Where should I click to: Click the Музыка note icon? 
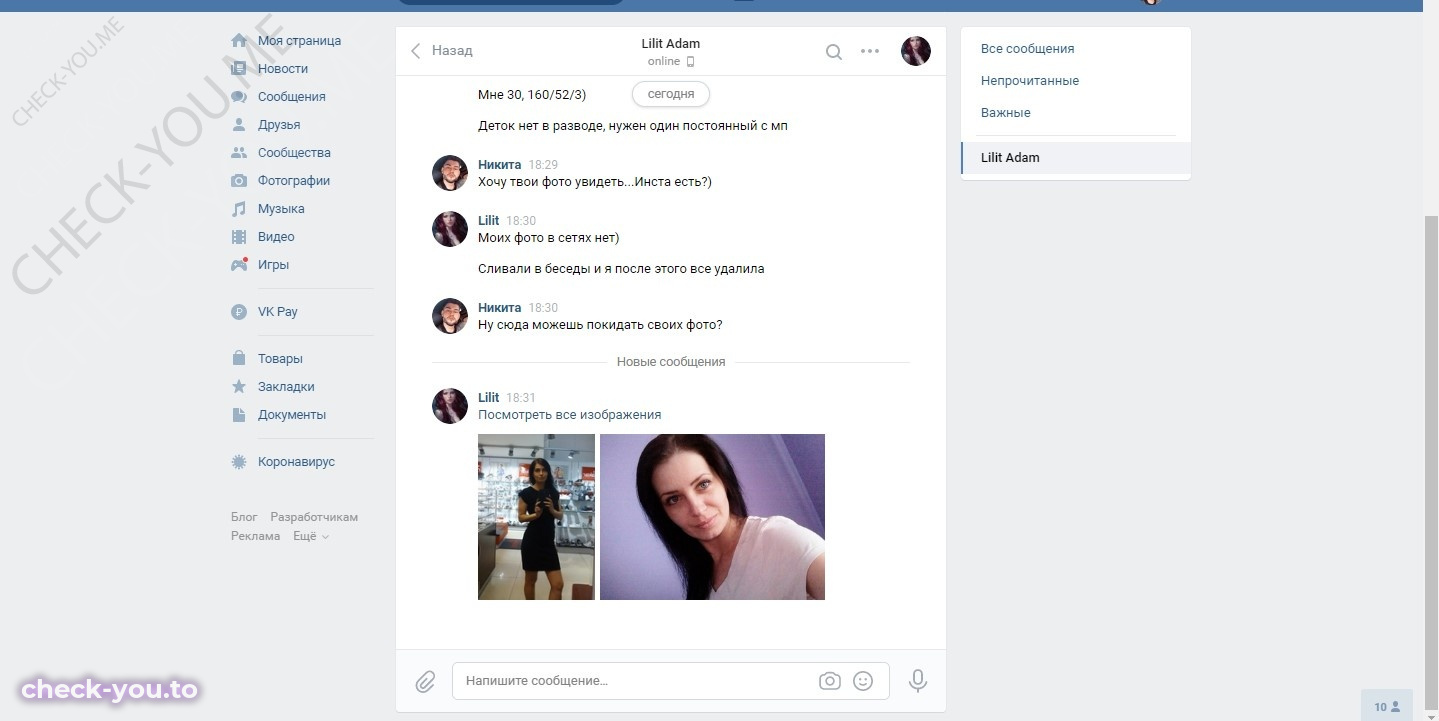239,209
